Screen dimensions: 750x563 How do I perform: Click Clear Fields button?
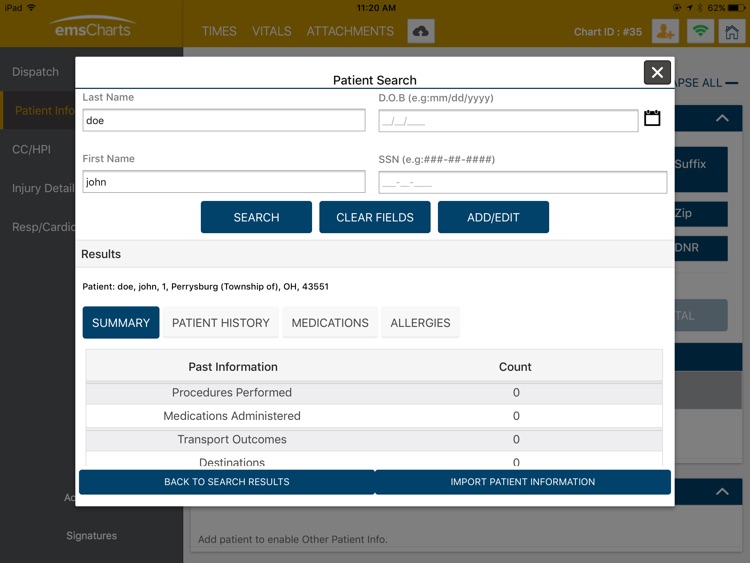click(375, 217)
